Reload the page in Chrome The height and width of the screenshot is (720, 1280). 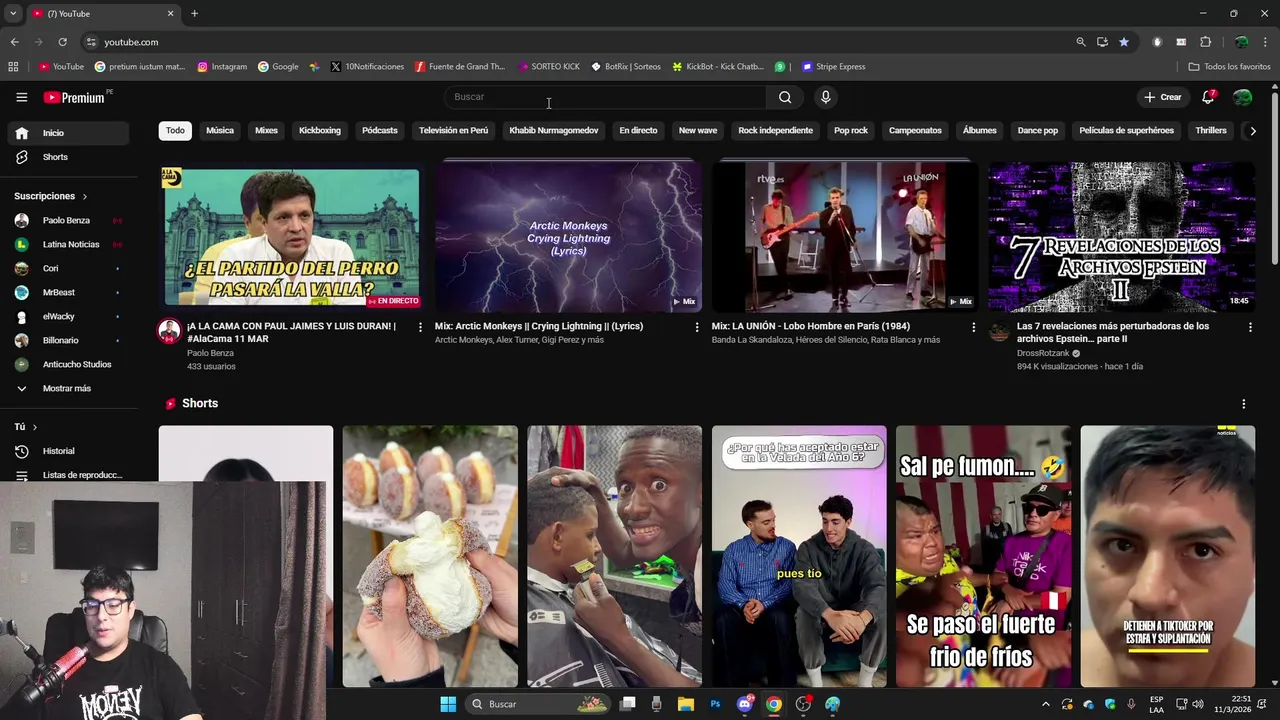pos(62,42)
